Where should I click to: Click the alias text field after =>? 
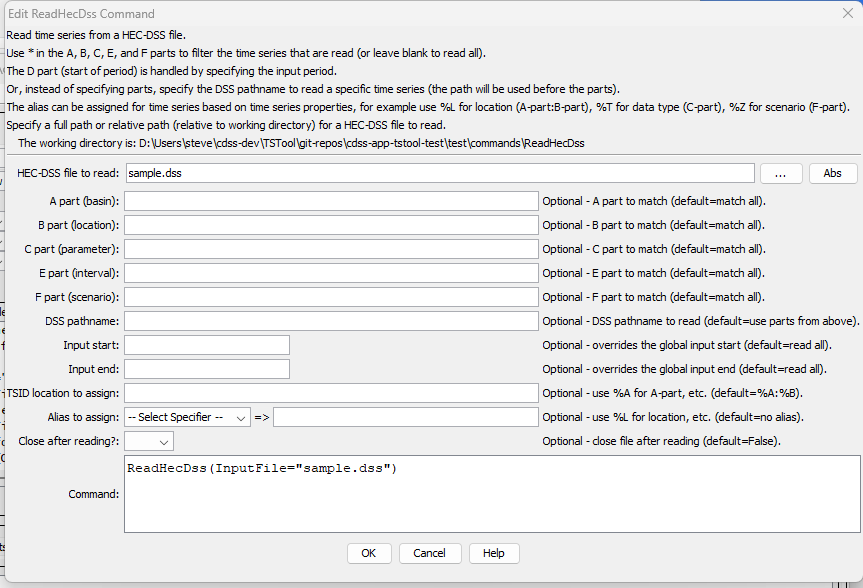point(406,417)
